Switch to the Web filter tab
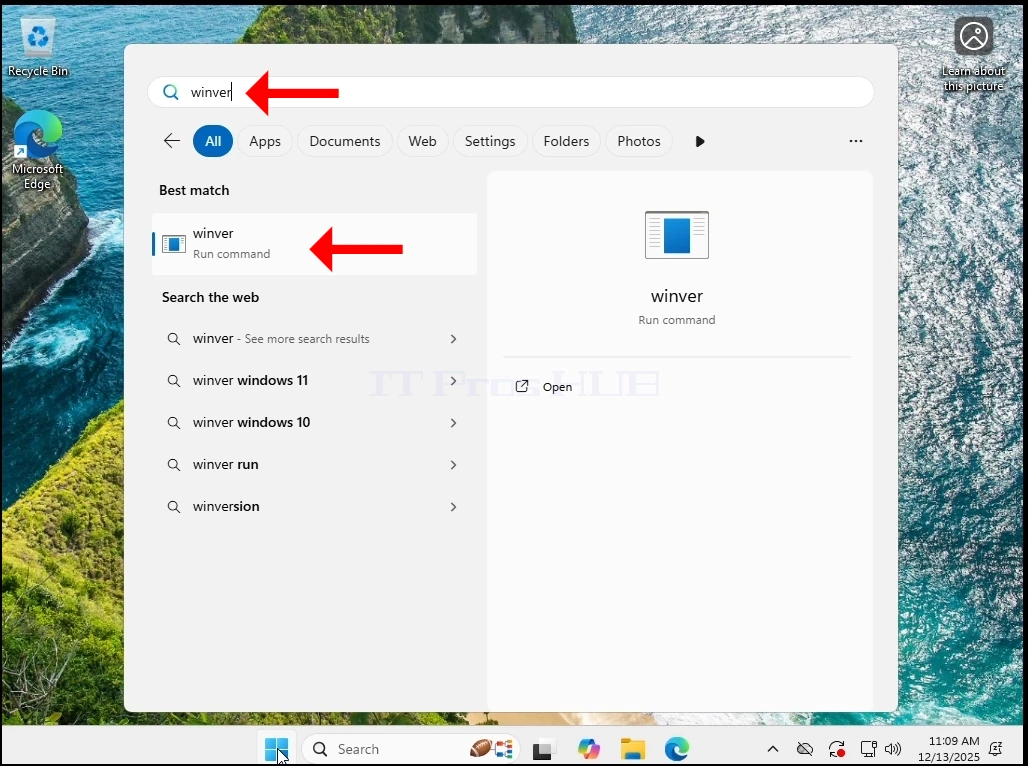Viewport: 1028px width, 766px height. pyautogui.click(x=422, y=141)
